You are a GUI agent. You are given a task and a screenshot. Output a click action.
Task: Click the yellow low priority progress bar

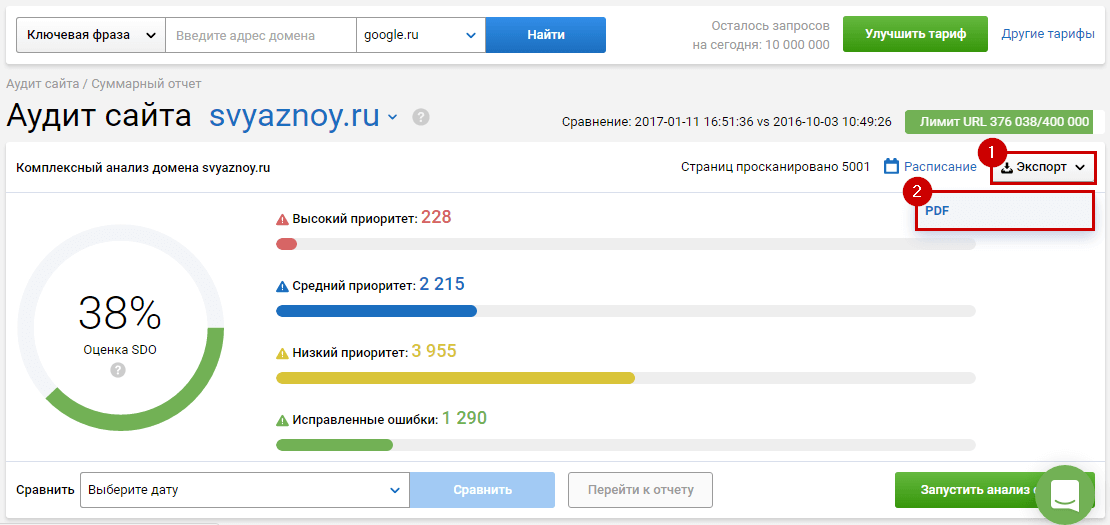455,378
